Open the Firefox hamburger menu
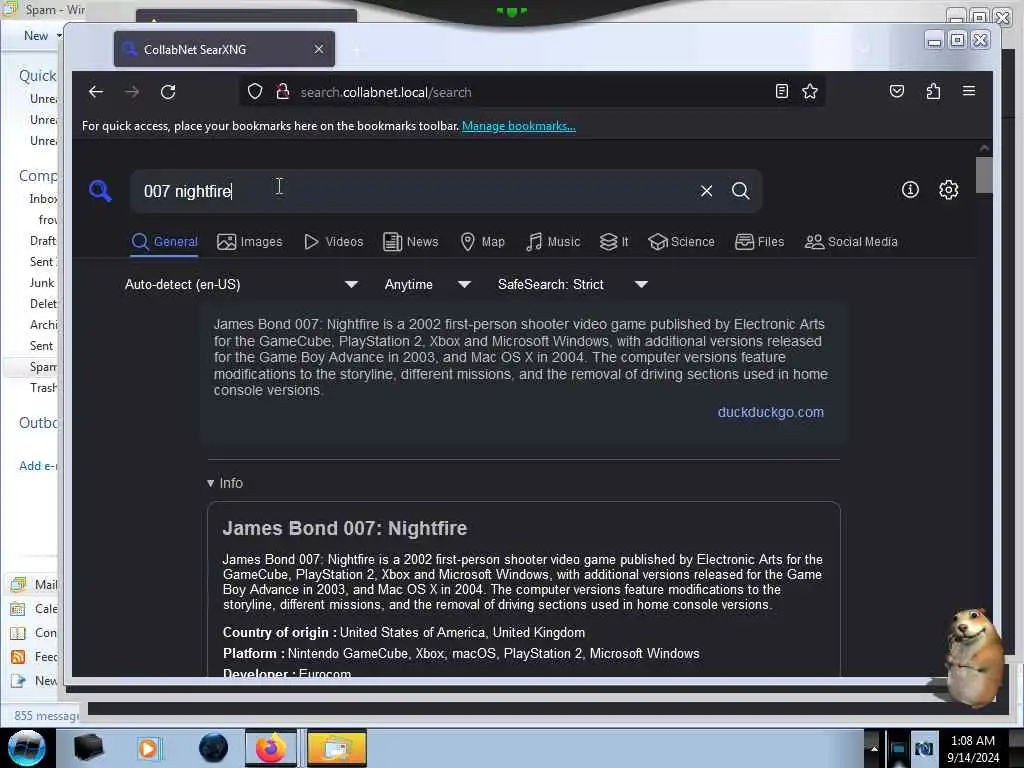The image size is (1024, 768). tap(968, 91)
